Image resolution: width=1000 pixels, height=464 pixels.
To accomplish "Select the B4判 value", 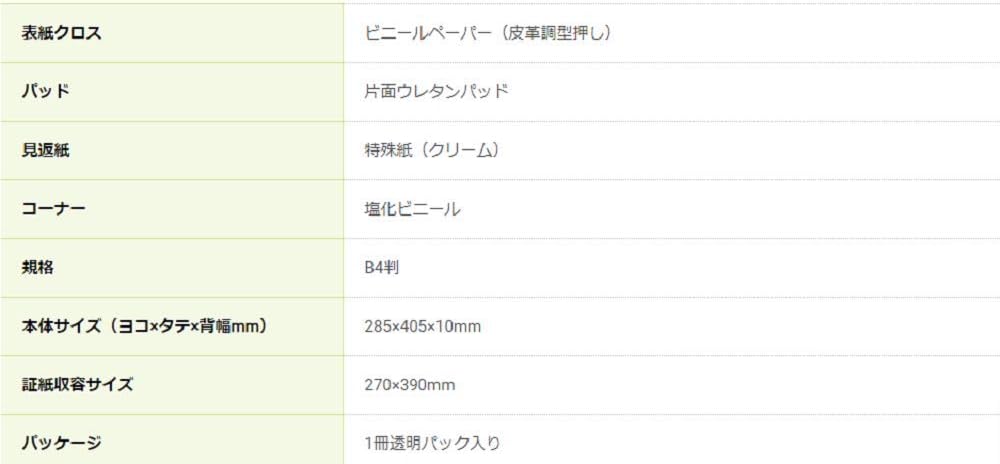I will (382, 267).
